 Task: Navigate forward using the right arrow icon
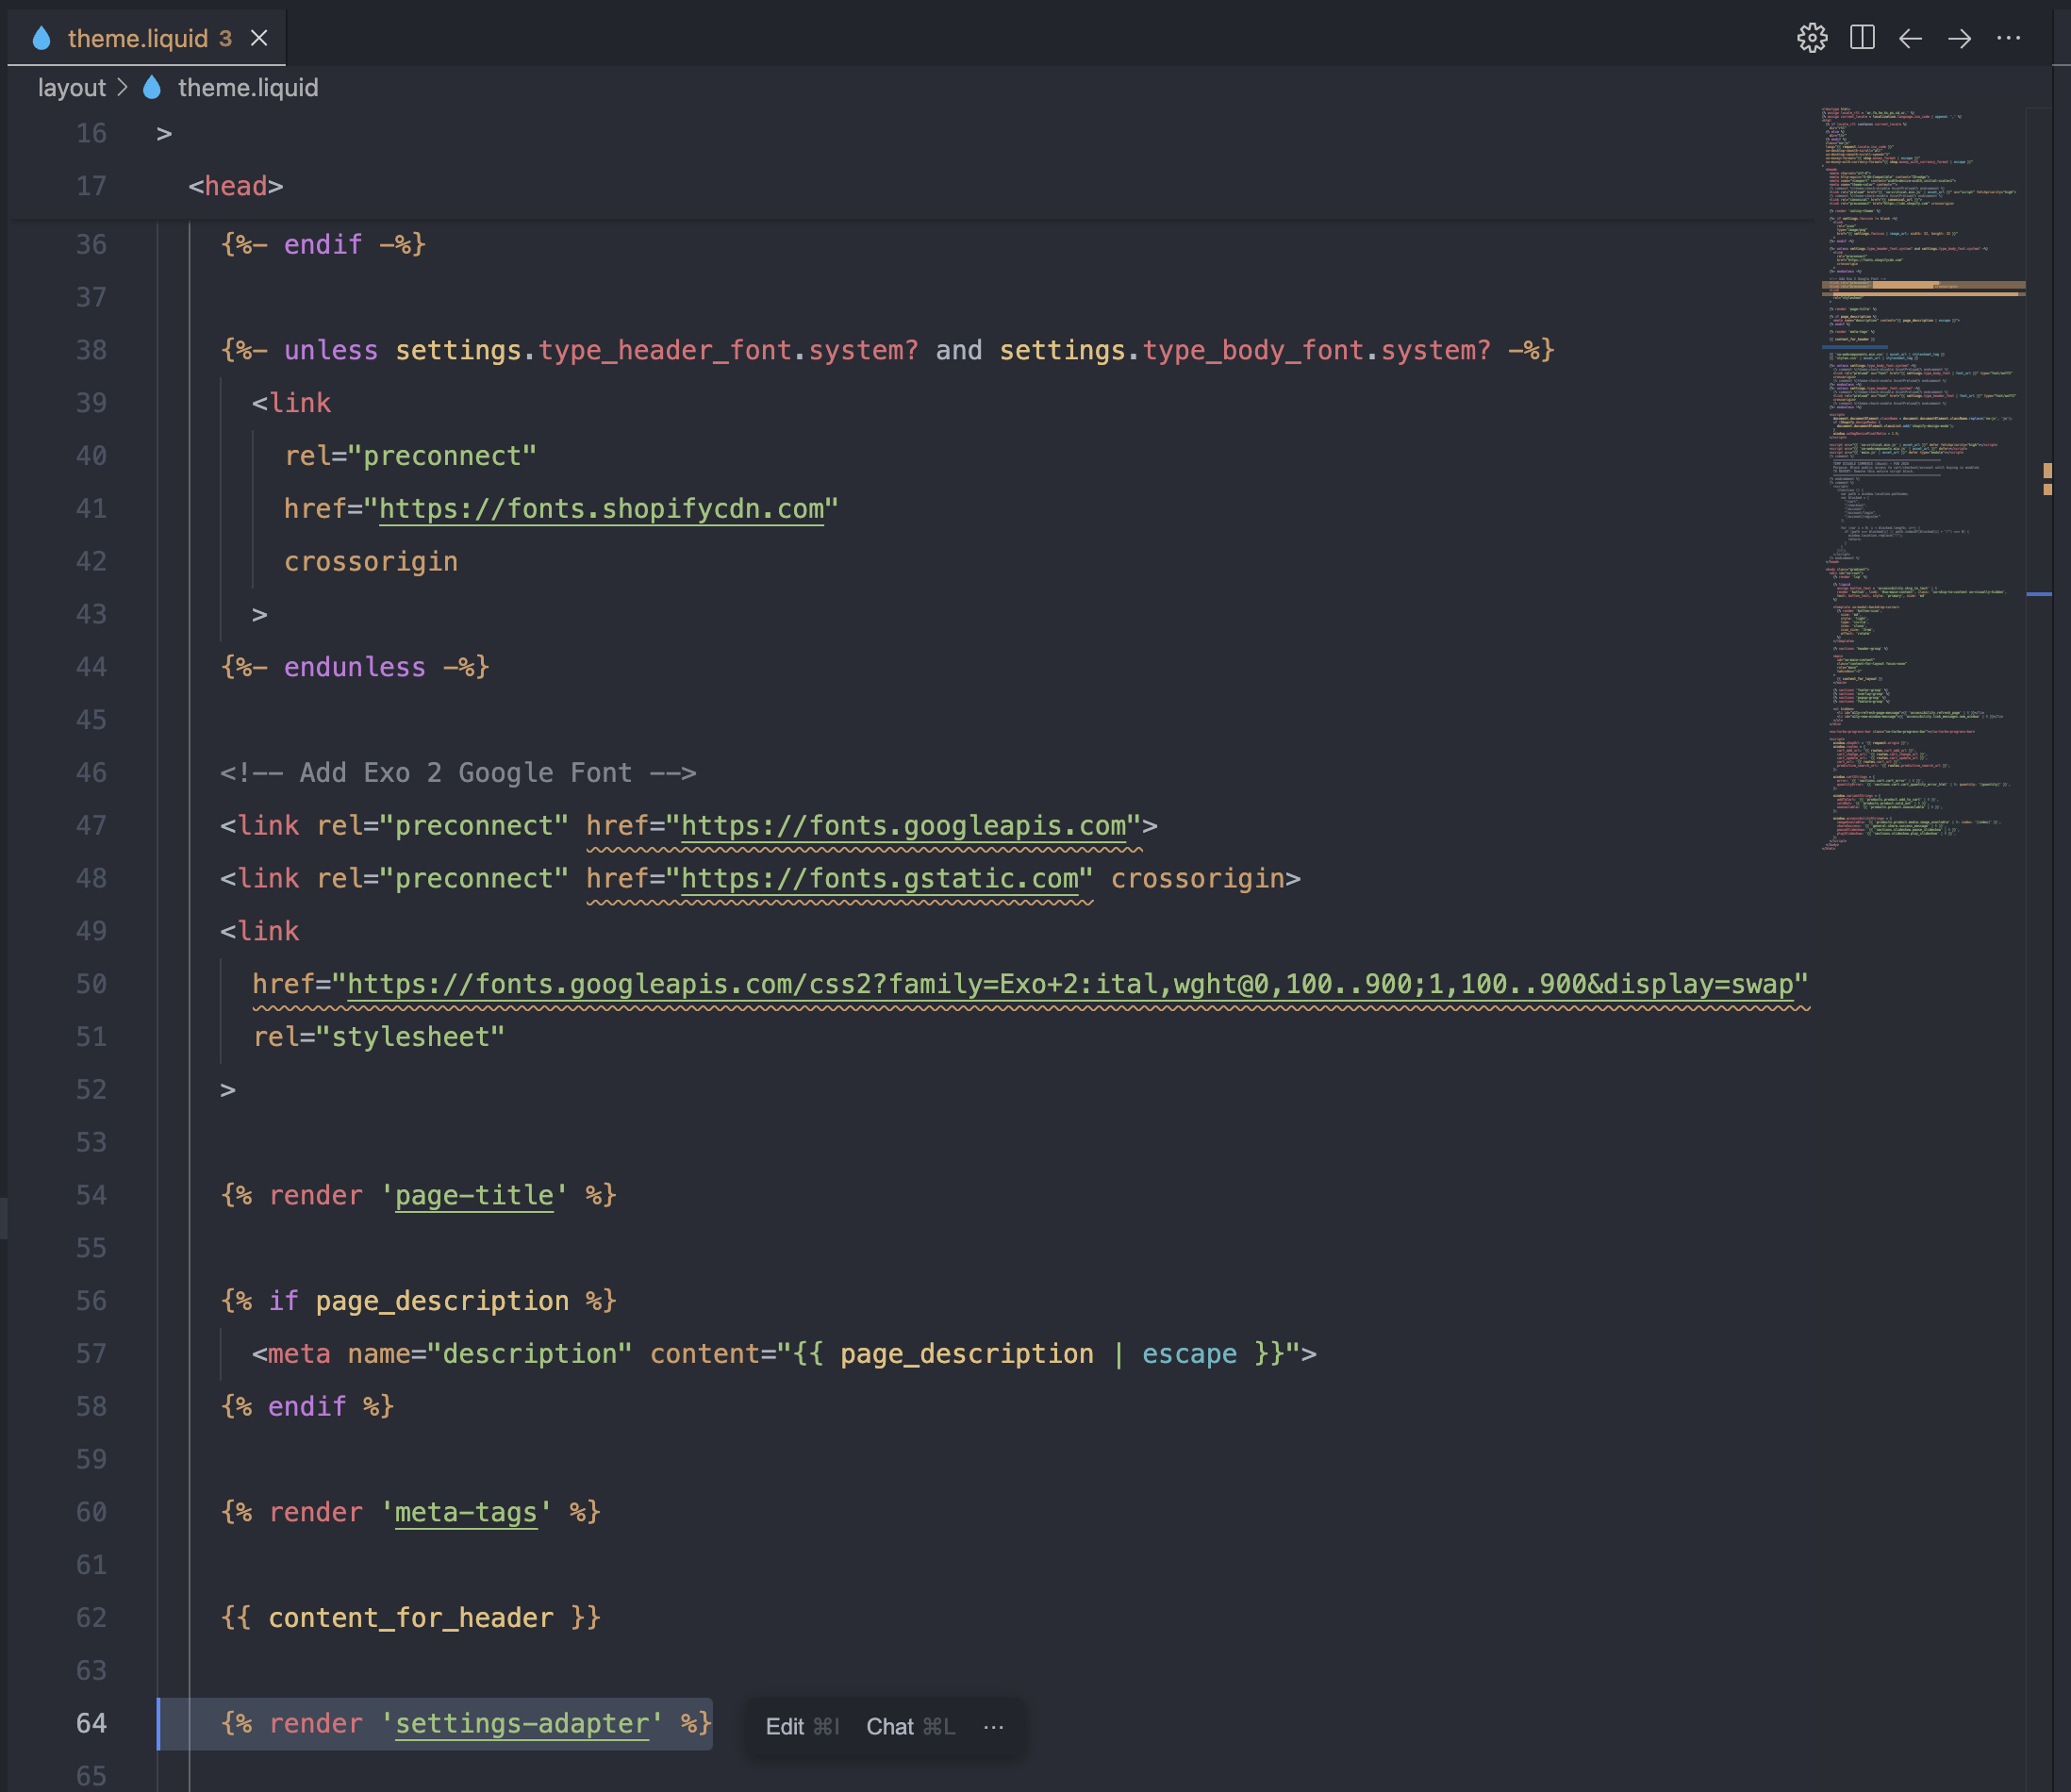pyautogui.click(x=1959, y=38)
